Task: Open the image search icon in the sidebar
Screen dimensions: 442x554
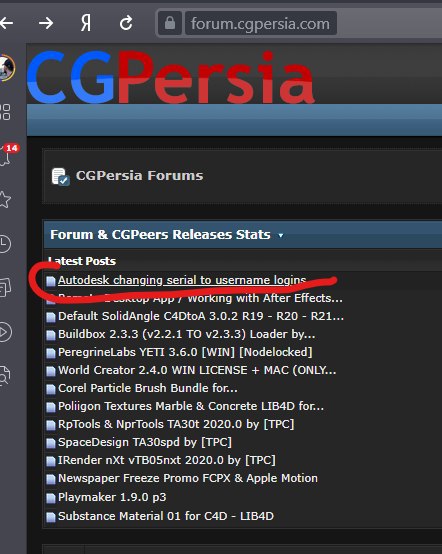Action: 5,375
